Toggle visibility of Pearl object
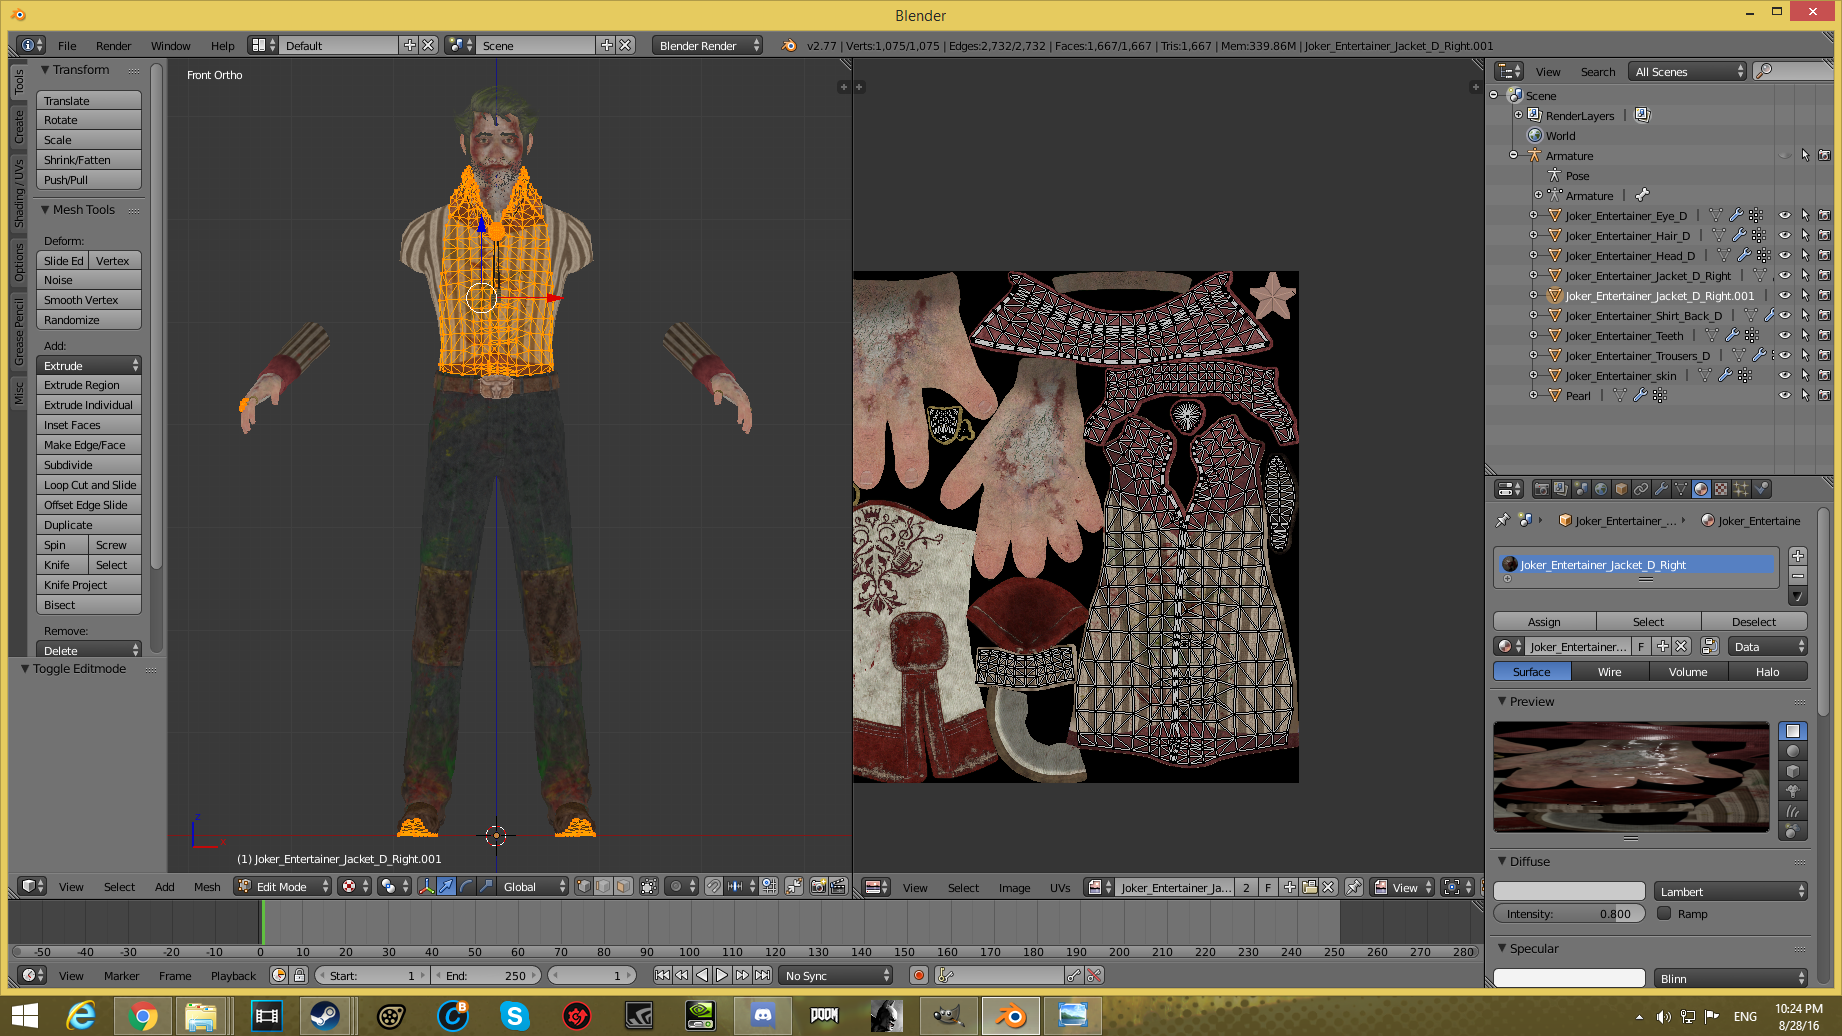 (x=1784, y=395)
